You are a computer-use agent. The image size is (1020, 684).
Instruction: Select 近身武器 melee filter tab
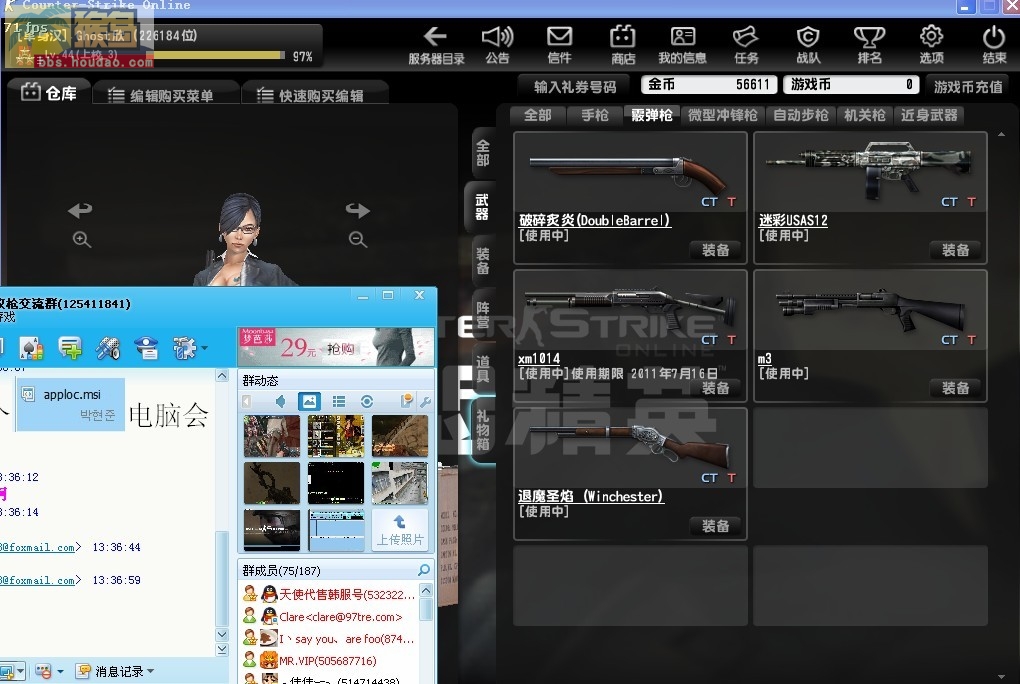click(929, 115)
